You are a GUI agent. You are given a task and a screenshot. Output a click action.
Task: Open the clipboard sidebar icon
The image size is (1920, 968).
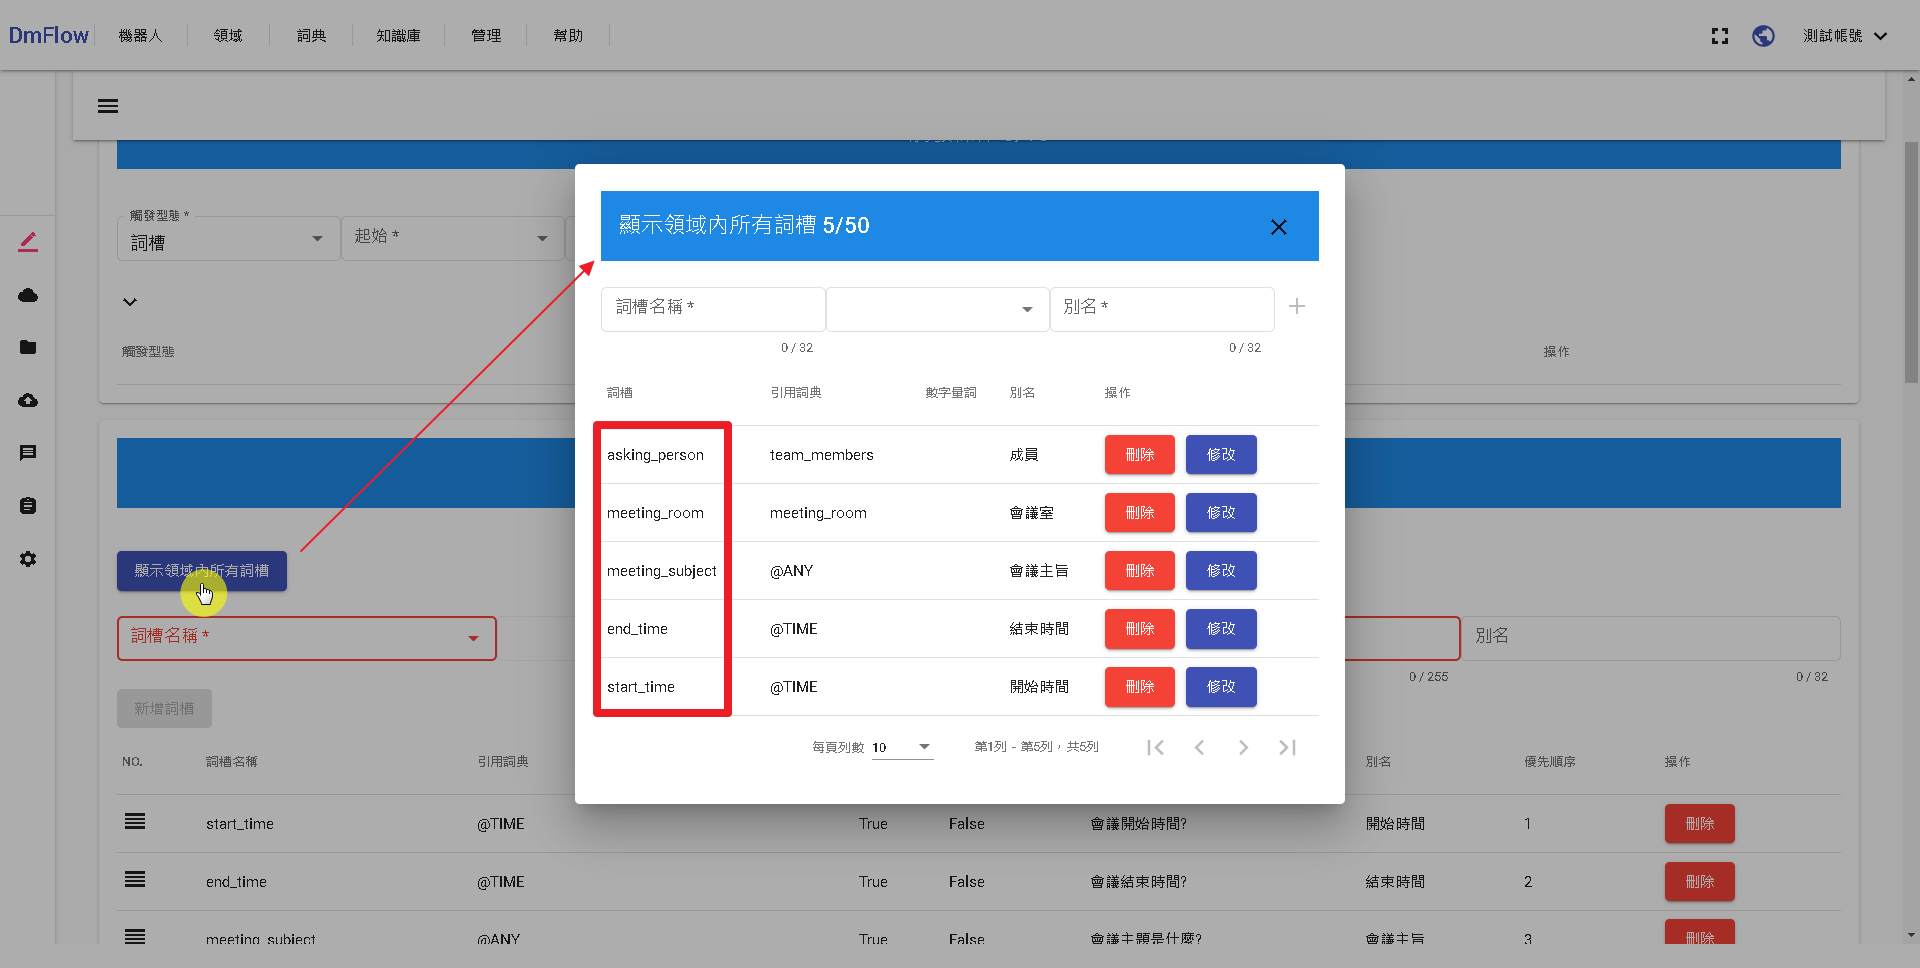point(28,506)
